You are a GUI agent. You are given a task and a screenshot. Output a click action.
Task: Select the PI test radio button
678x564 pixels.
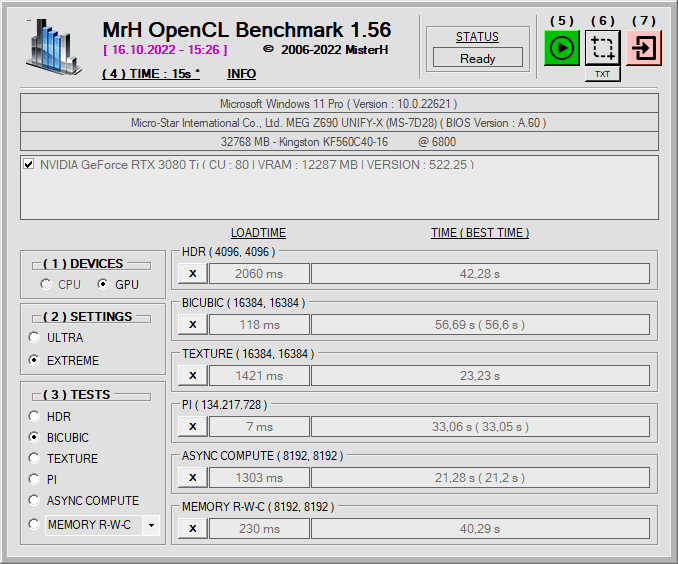(34, 479)
